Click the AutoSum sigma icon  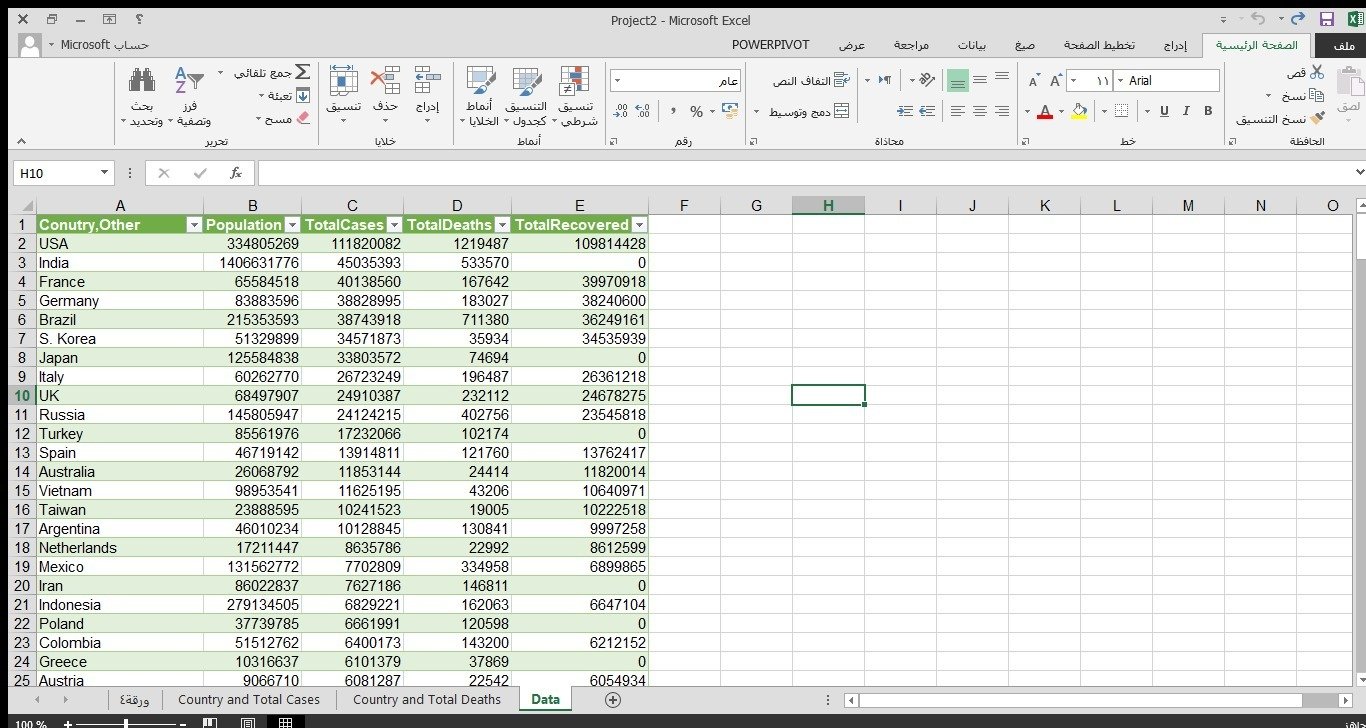302,73
